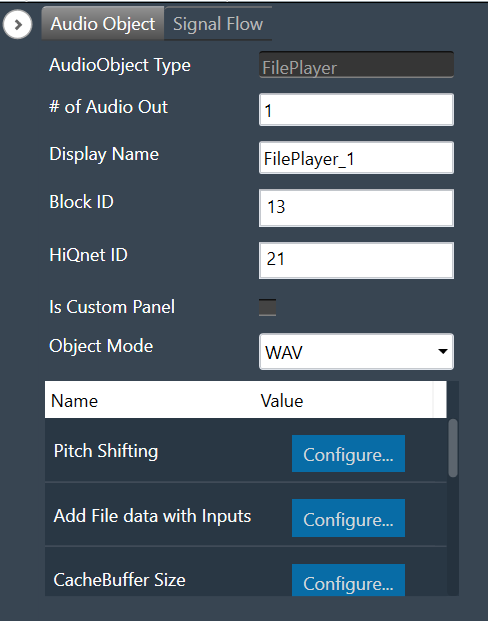Switch to the Signal Flow tab
The image size is (488, 621).
[218, 24]
